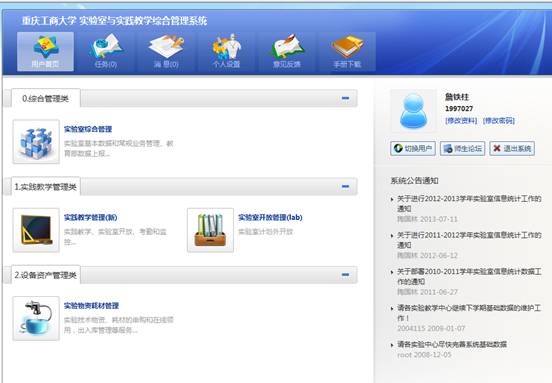
Task: Open the 手册下载 manual download icon
Action: [x=347, y=51]
